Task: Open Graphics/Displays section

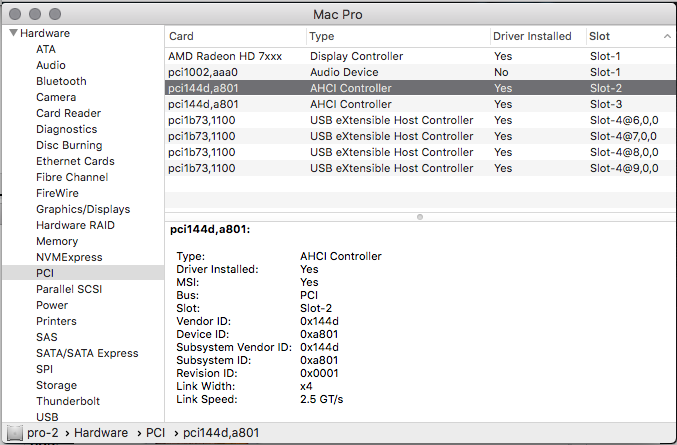Action: pos(83,209)
